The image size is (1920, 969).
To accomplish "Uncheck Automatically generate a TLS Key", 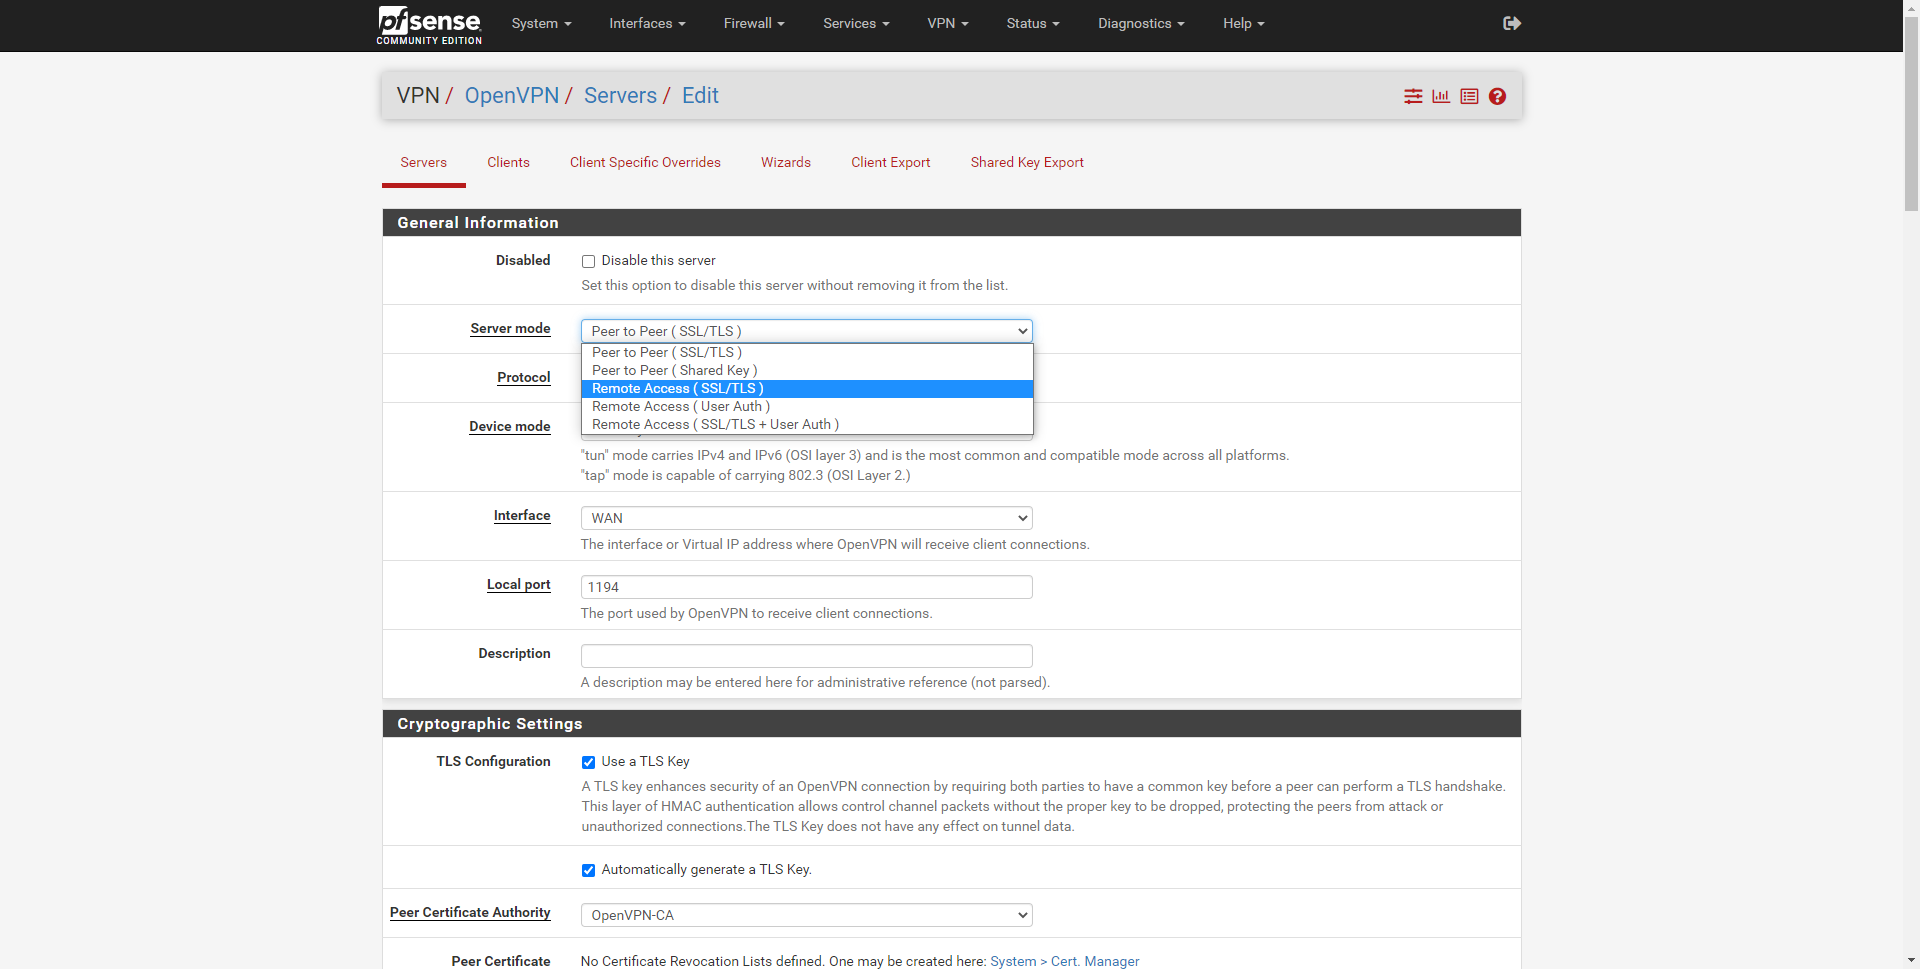I will (x=588, y=870).
